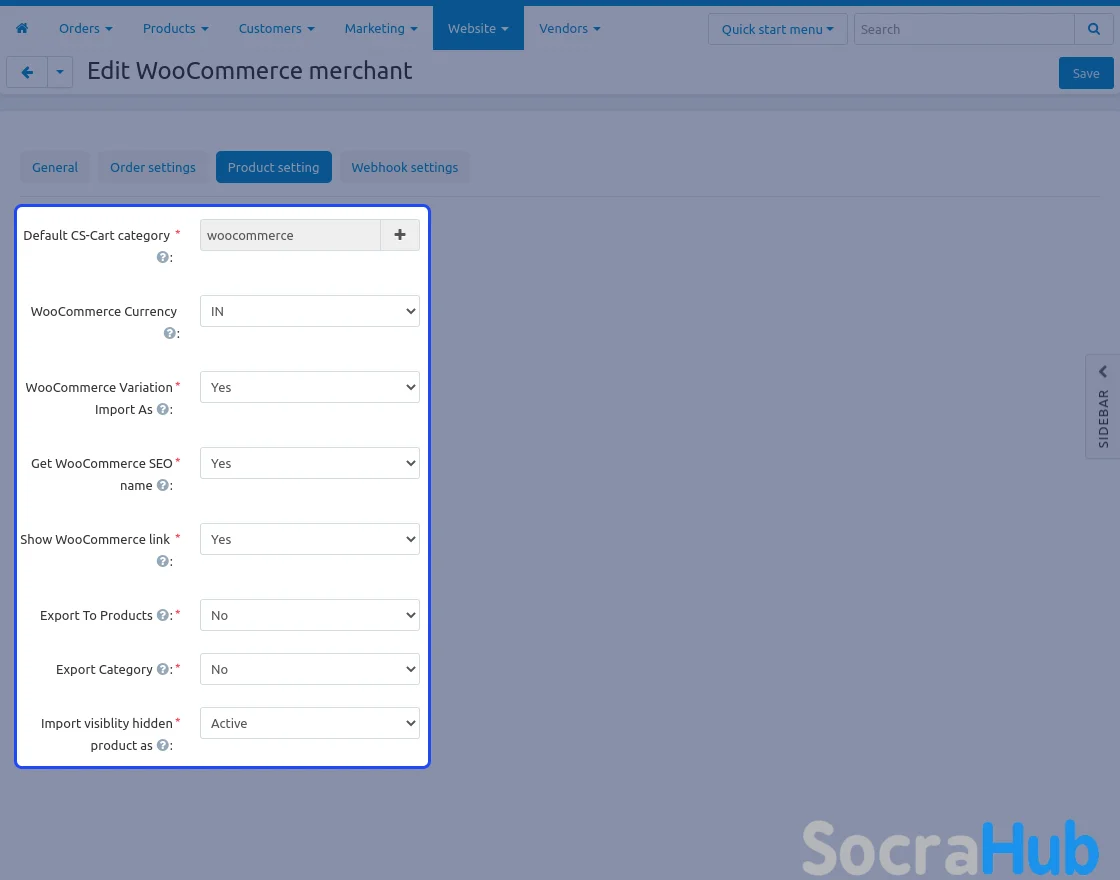Open help for WooCommerce Variation Import As

[163, 409]
